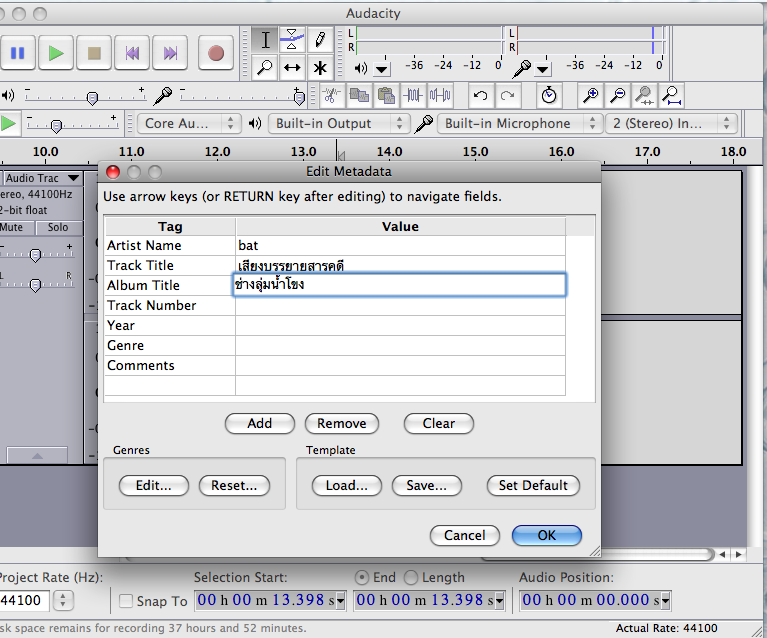The height and width of the screenshot is (638, 767).
Task: Select the Envelope tool
Action: [292, 40]
